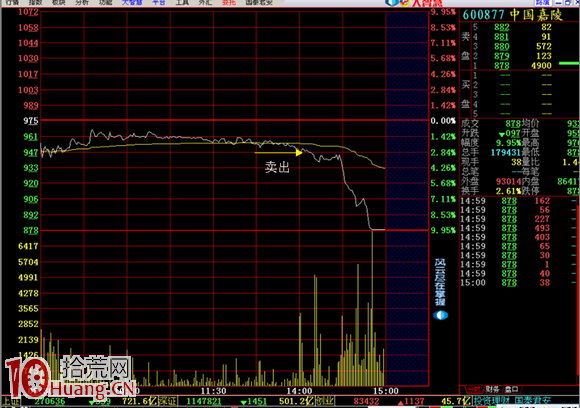Open the 功能 menu
Viewport: 580px width, 408px height.
click(x=105, y=3)
